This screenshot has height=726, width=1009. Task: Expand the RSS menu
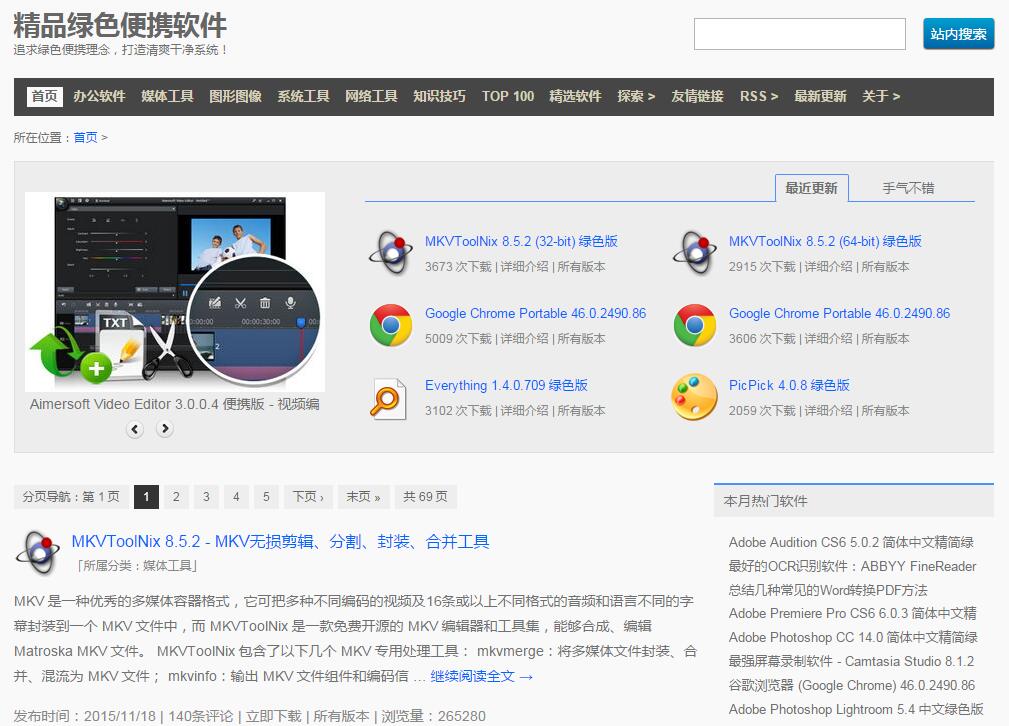coord(759,97)
